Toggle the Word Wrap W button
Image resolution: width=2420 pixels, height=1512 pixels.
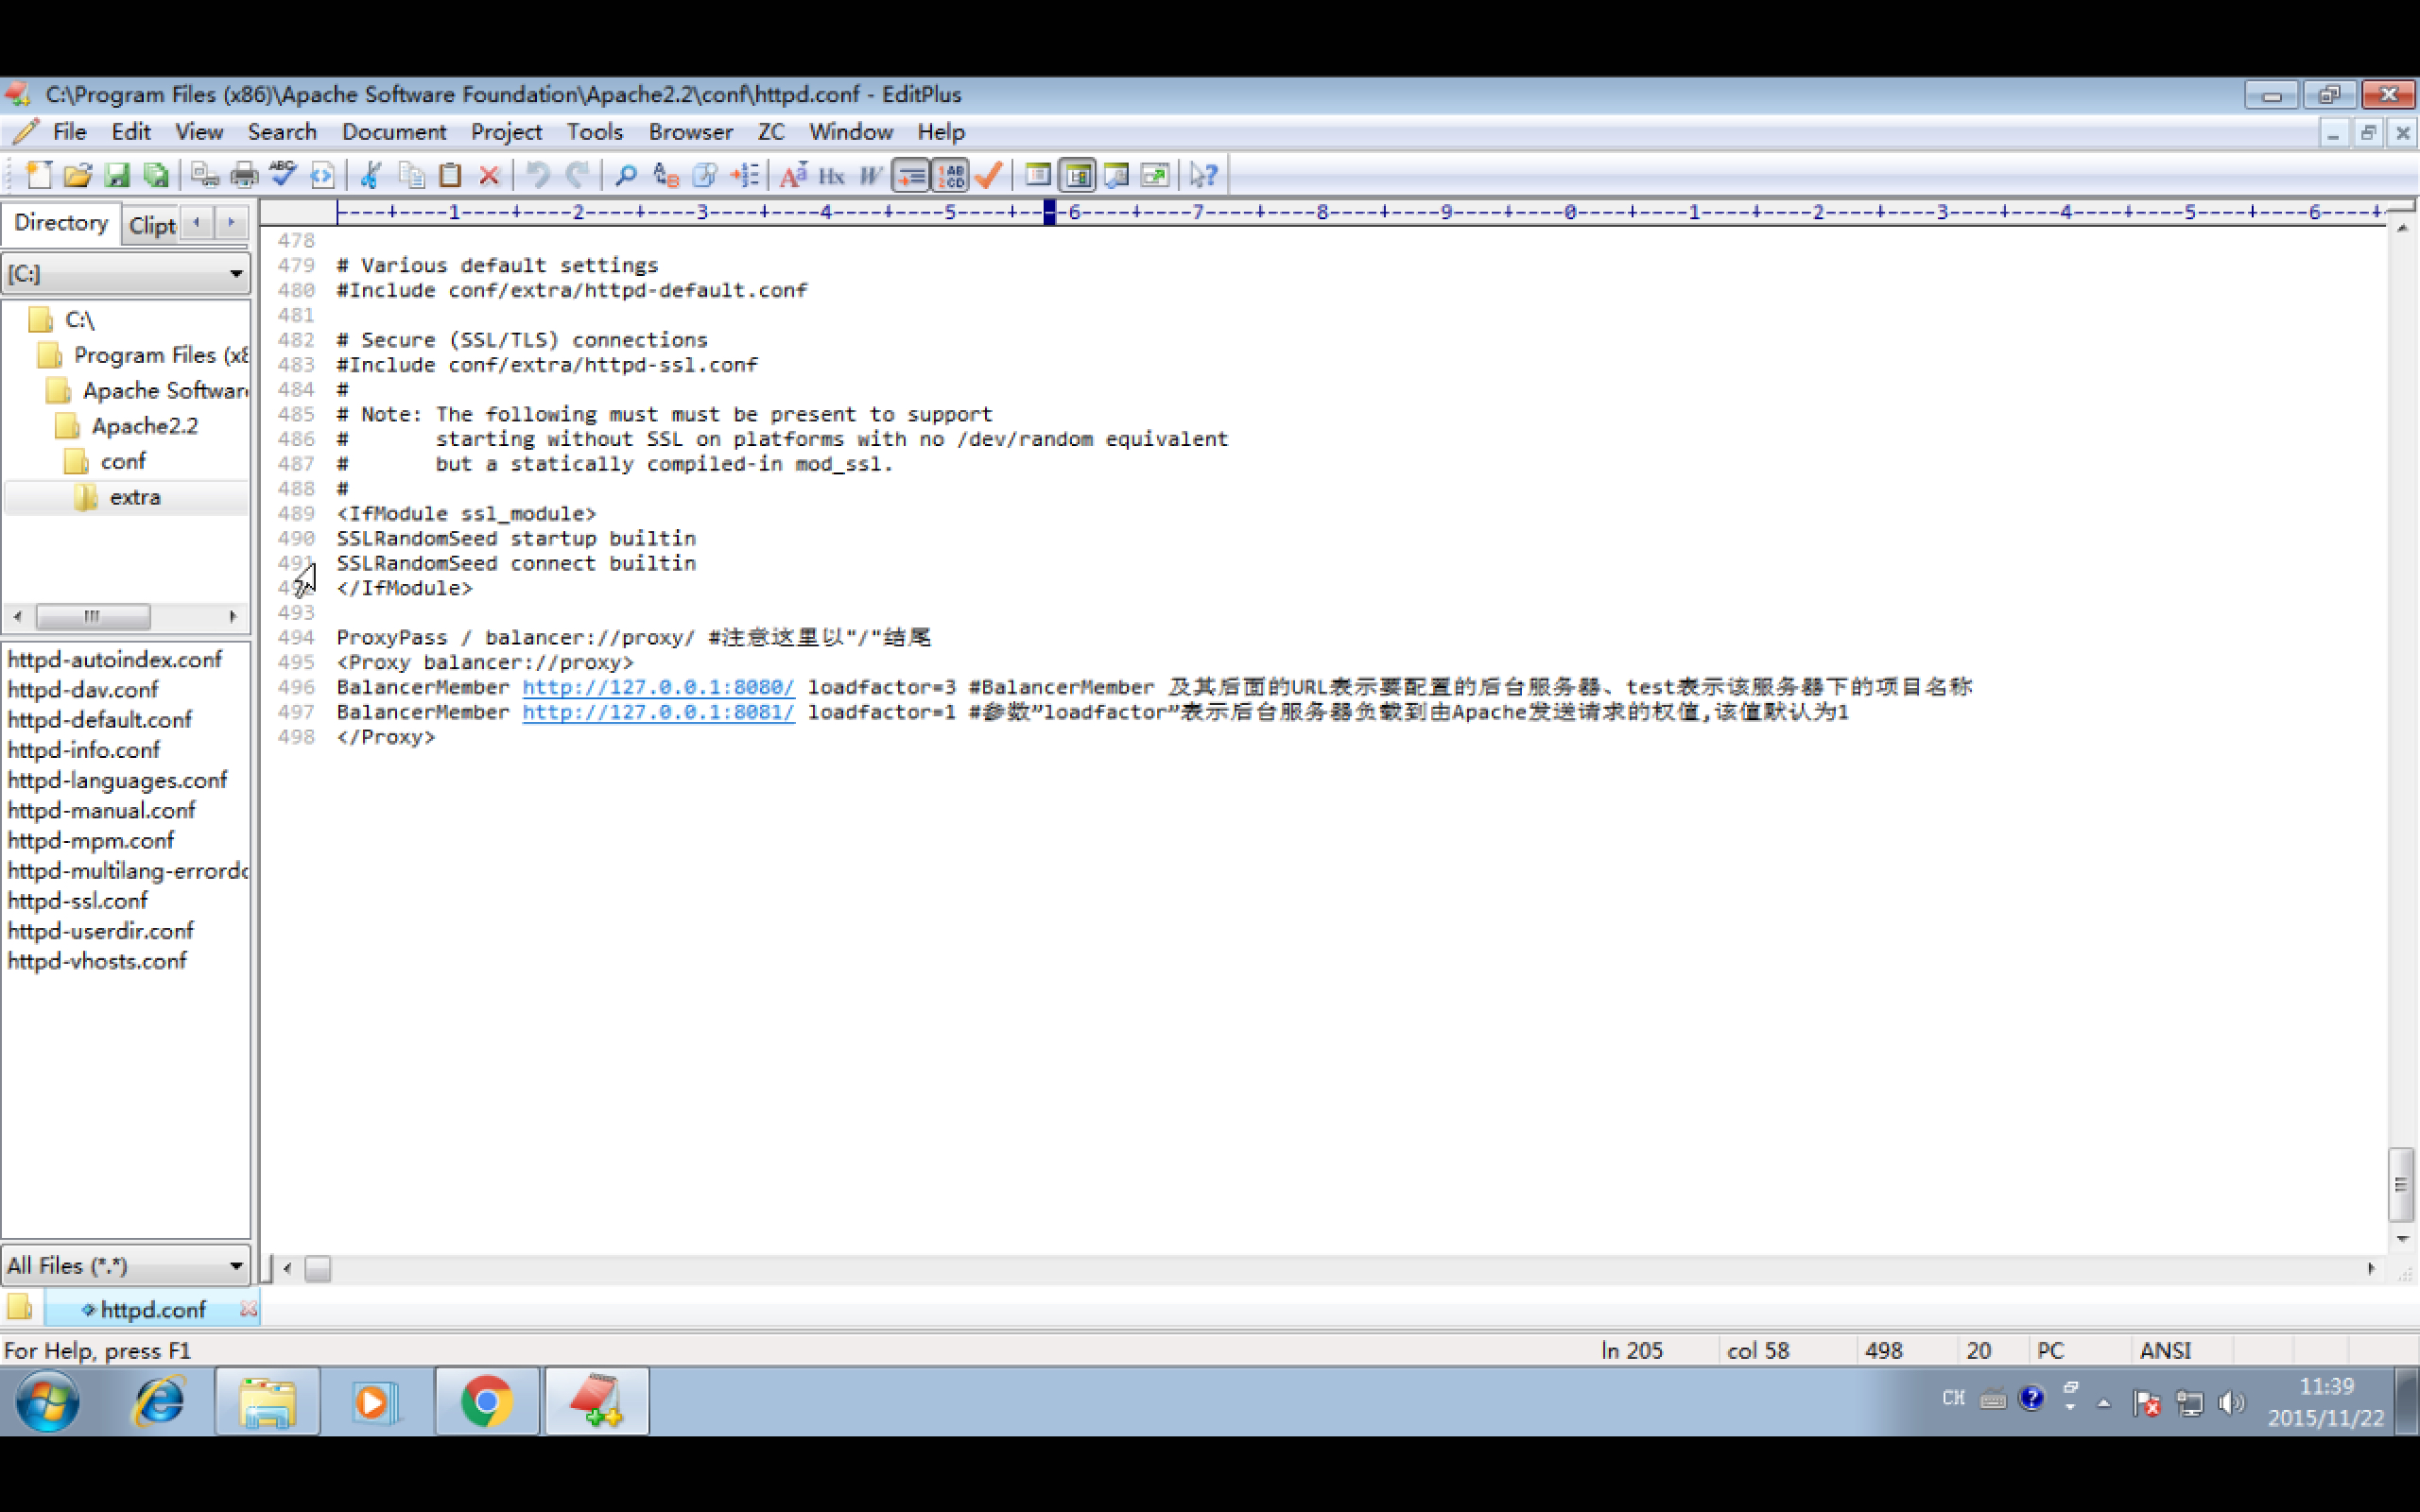(870, 176)
